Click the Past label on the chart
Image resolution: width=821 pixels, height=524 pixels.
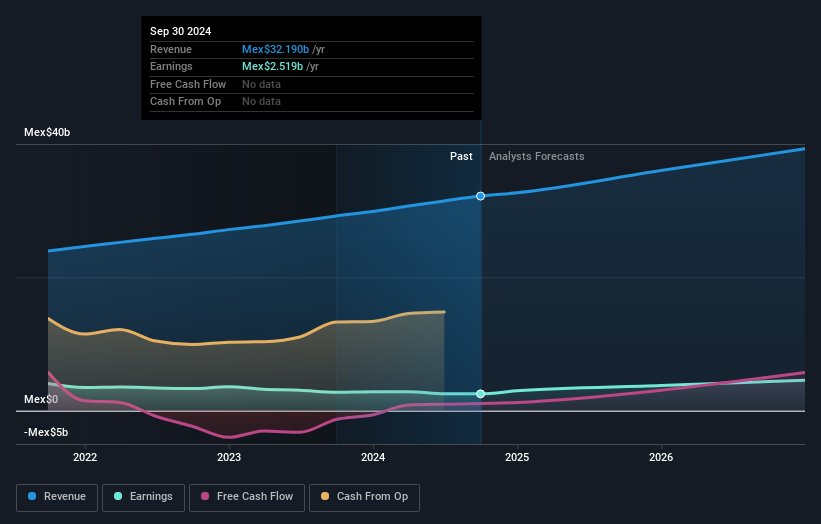point(461,156)
